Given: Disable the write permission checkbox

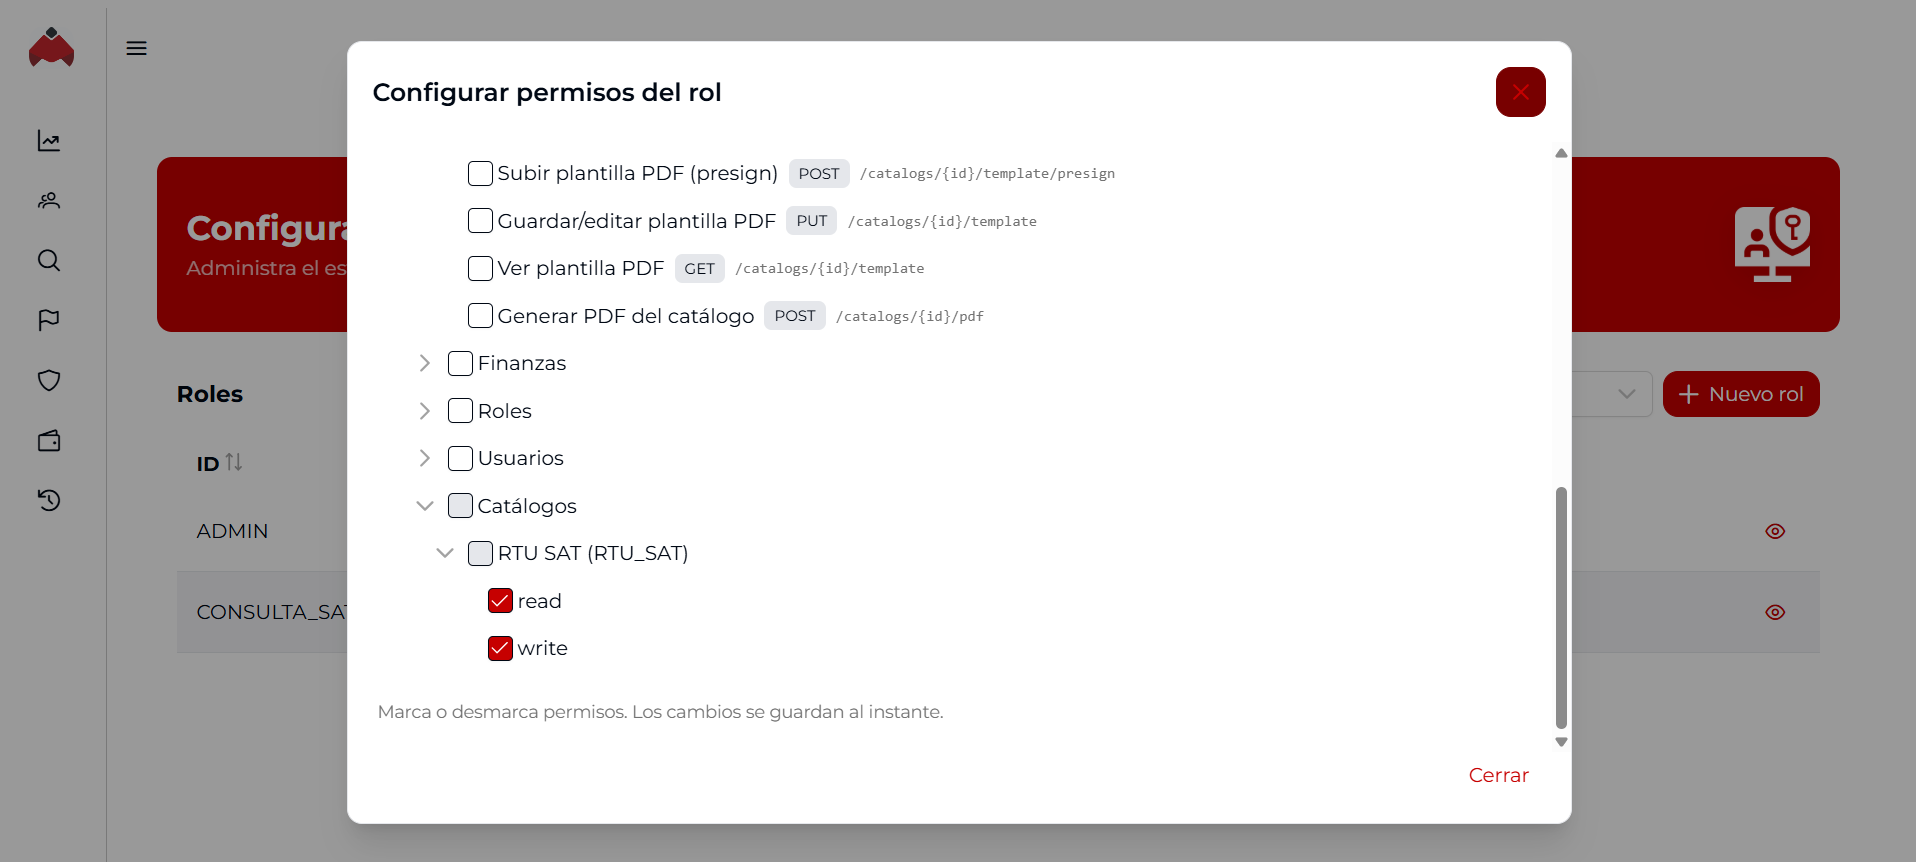Looking at the screenshot, I should pos(500,648).
